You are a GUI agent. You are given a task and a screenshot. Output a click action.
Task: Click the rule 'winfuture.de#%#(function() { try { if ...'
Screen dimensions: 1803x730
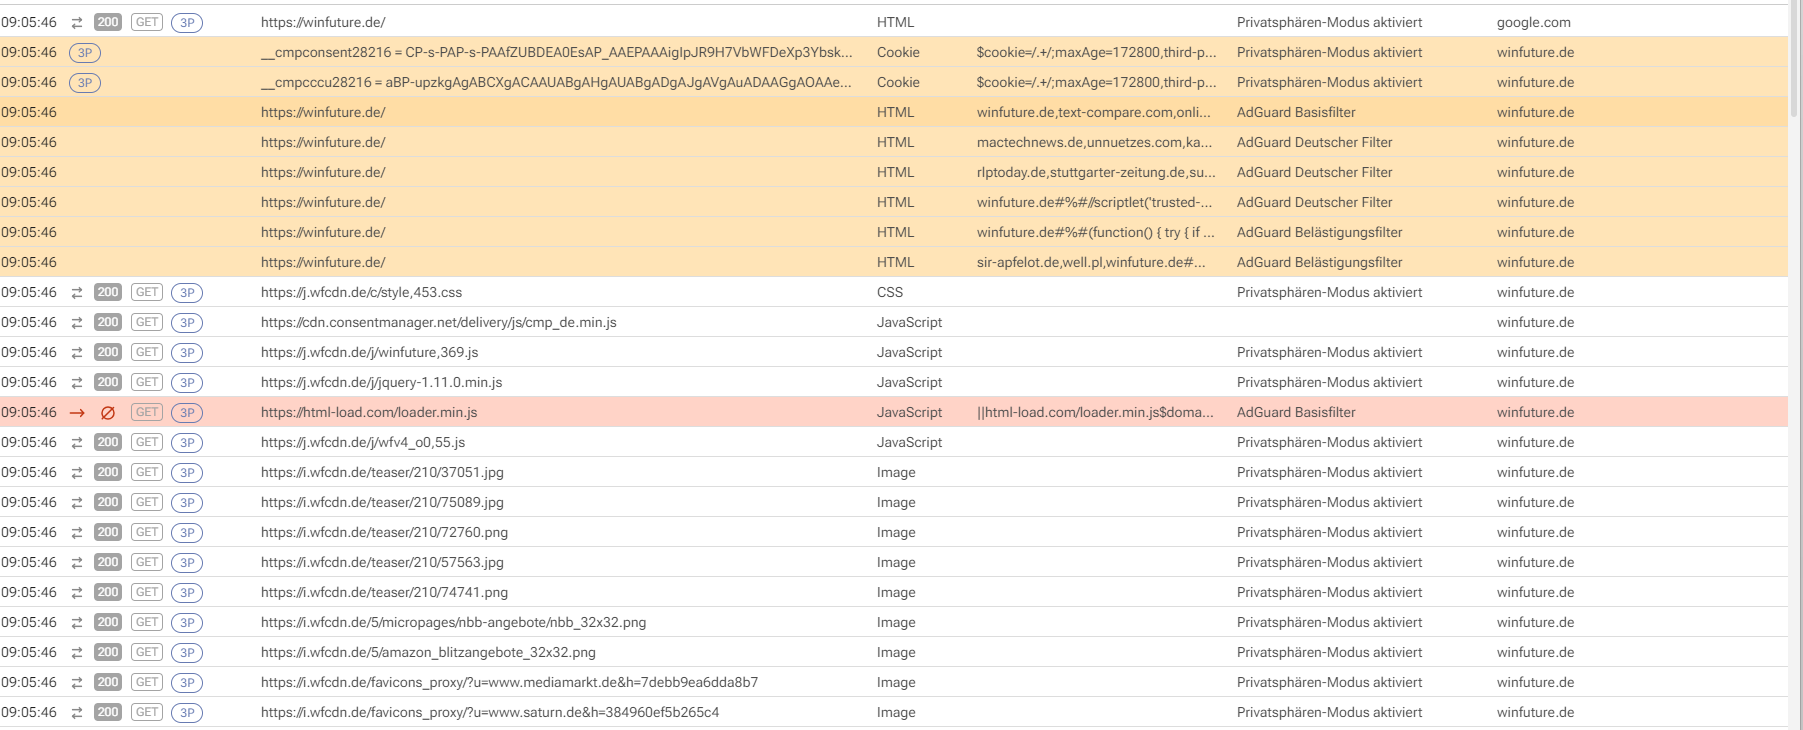coord(1096,232)
